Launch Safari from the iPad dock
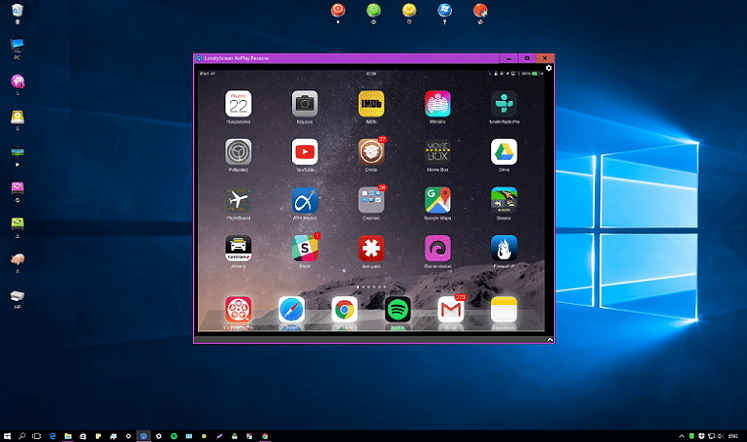 tap(292, 310)
